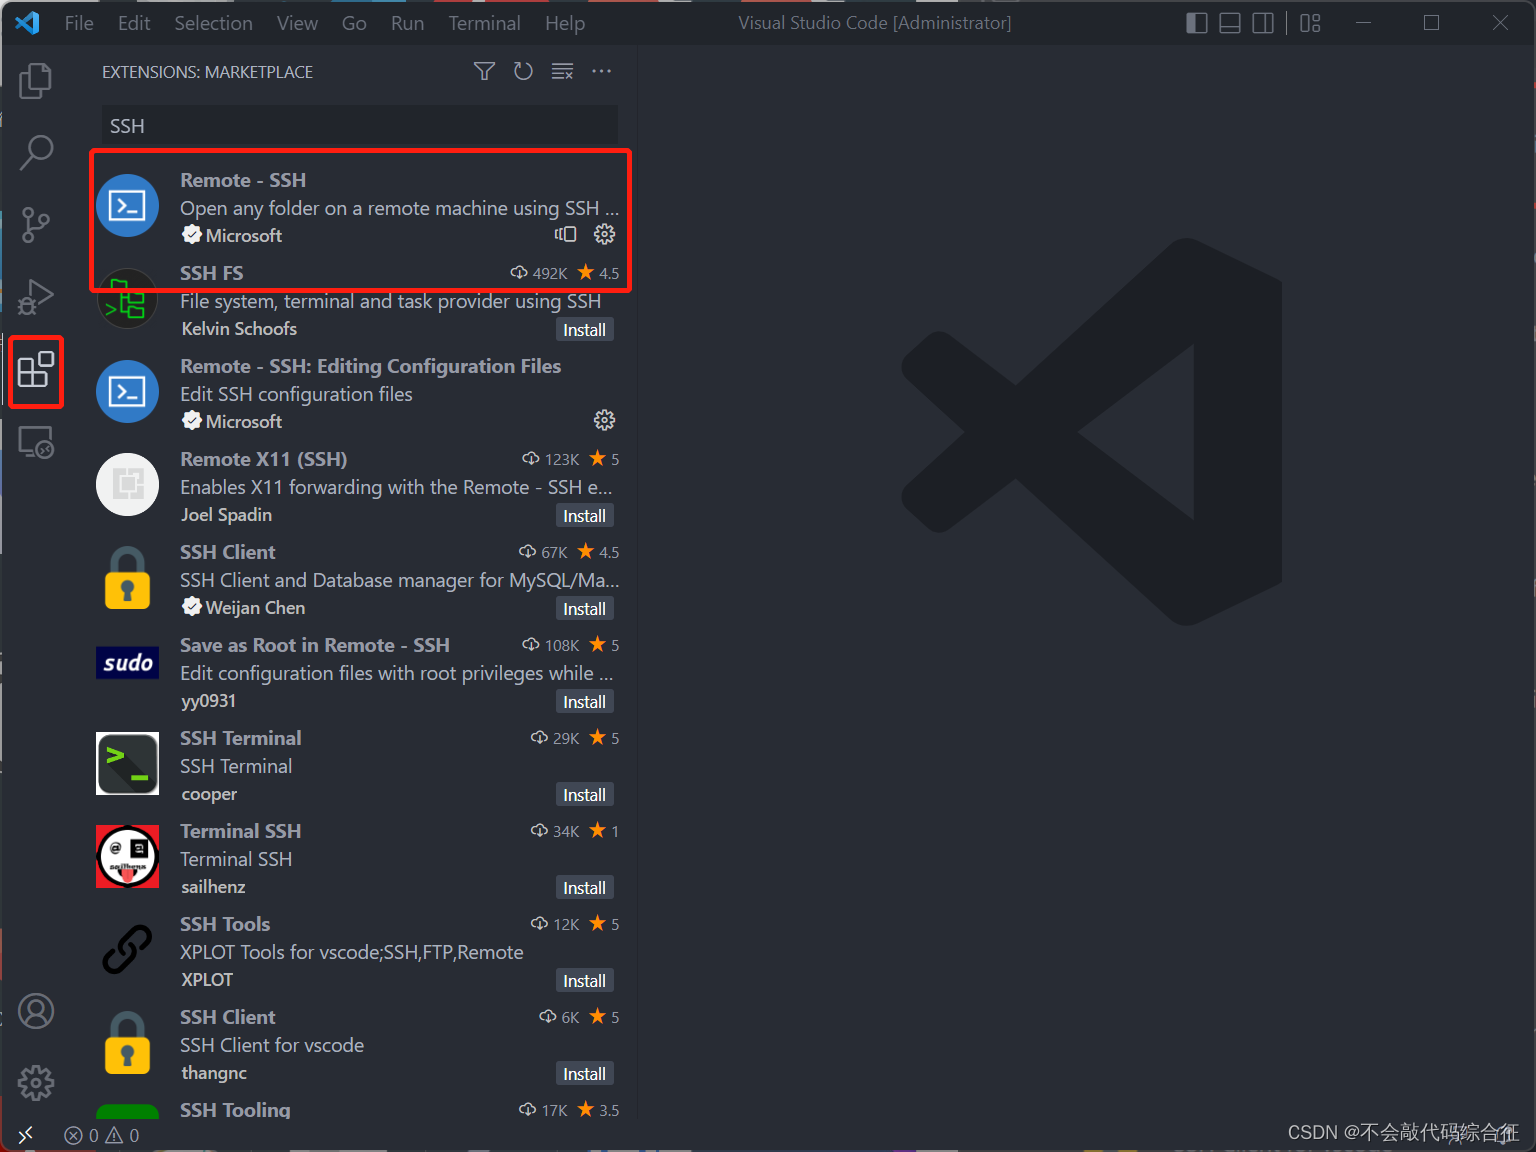This screenshot has width=1536, height=1152.
Task: Click the SSH FS extension icon
Action: coord(127,299)
